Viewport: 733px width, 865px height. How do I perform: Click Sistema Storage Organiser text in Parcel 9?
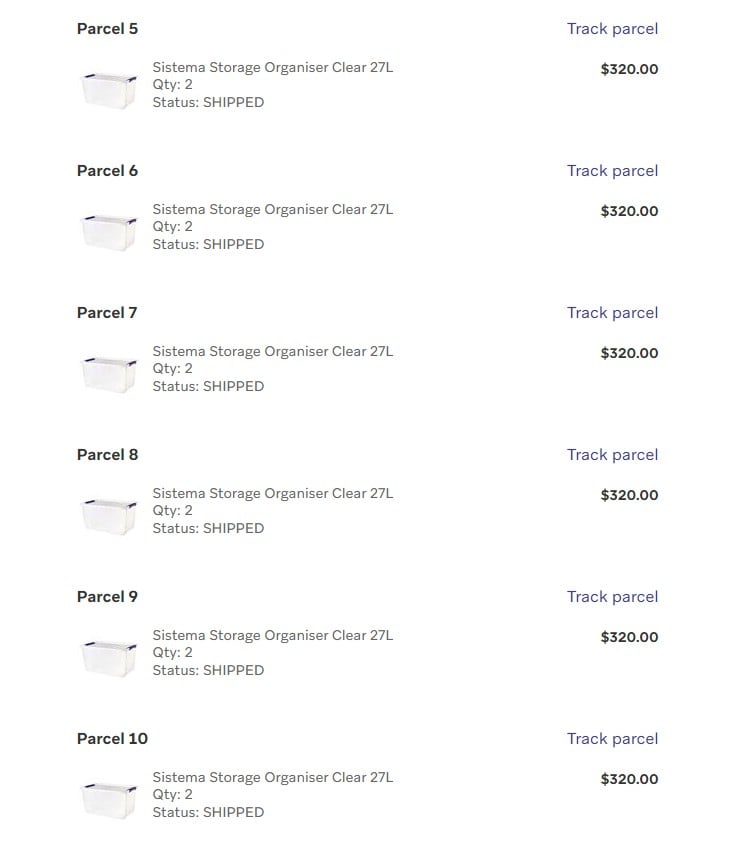click(272, 636)
